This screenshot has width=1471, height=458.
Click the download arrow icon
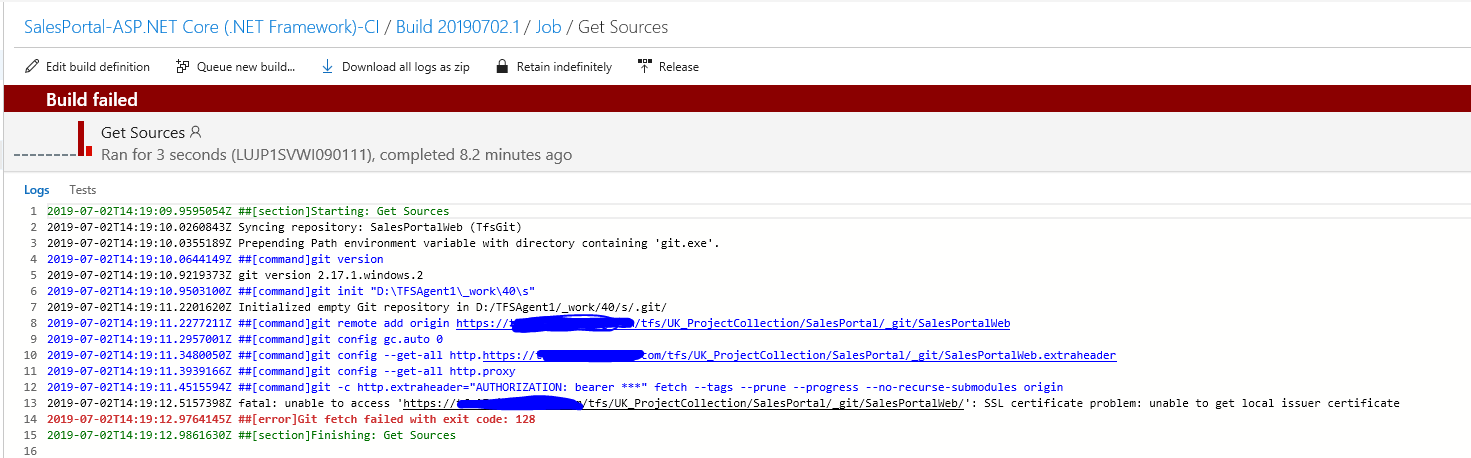point(327,67)
